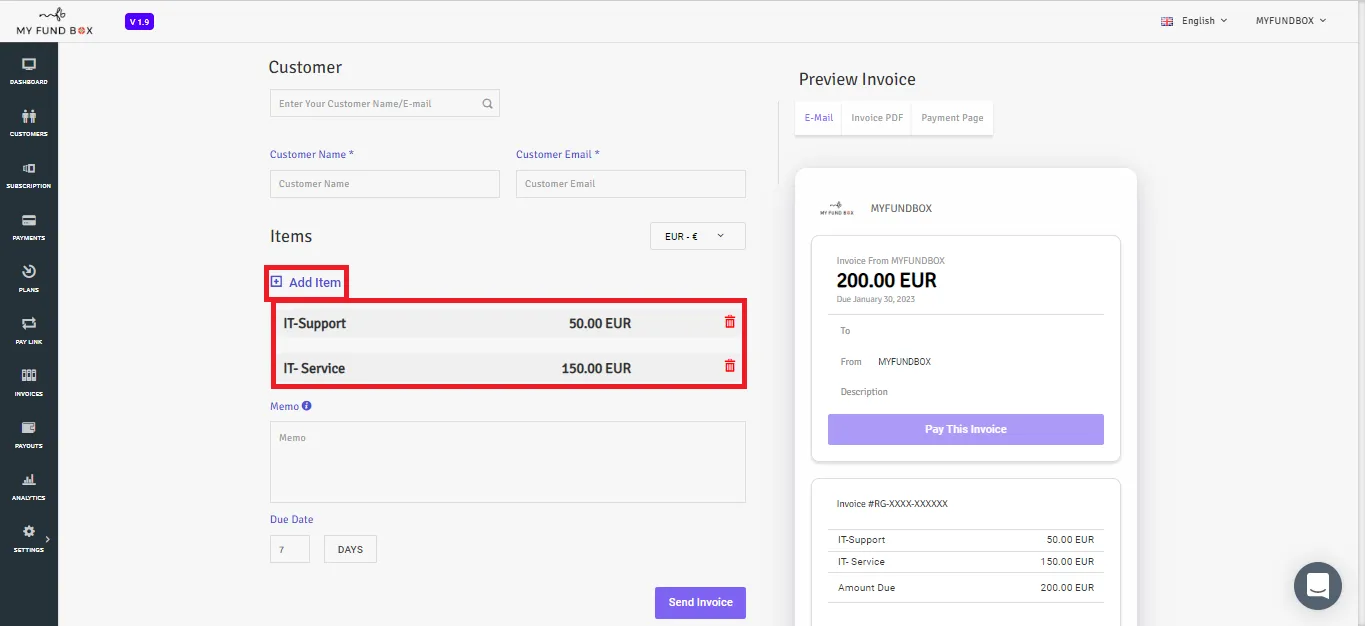Screen dimensions: 1365x626
Task: Open the chat support bubble
Action: pos(1317,586)
